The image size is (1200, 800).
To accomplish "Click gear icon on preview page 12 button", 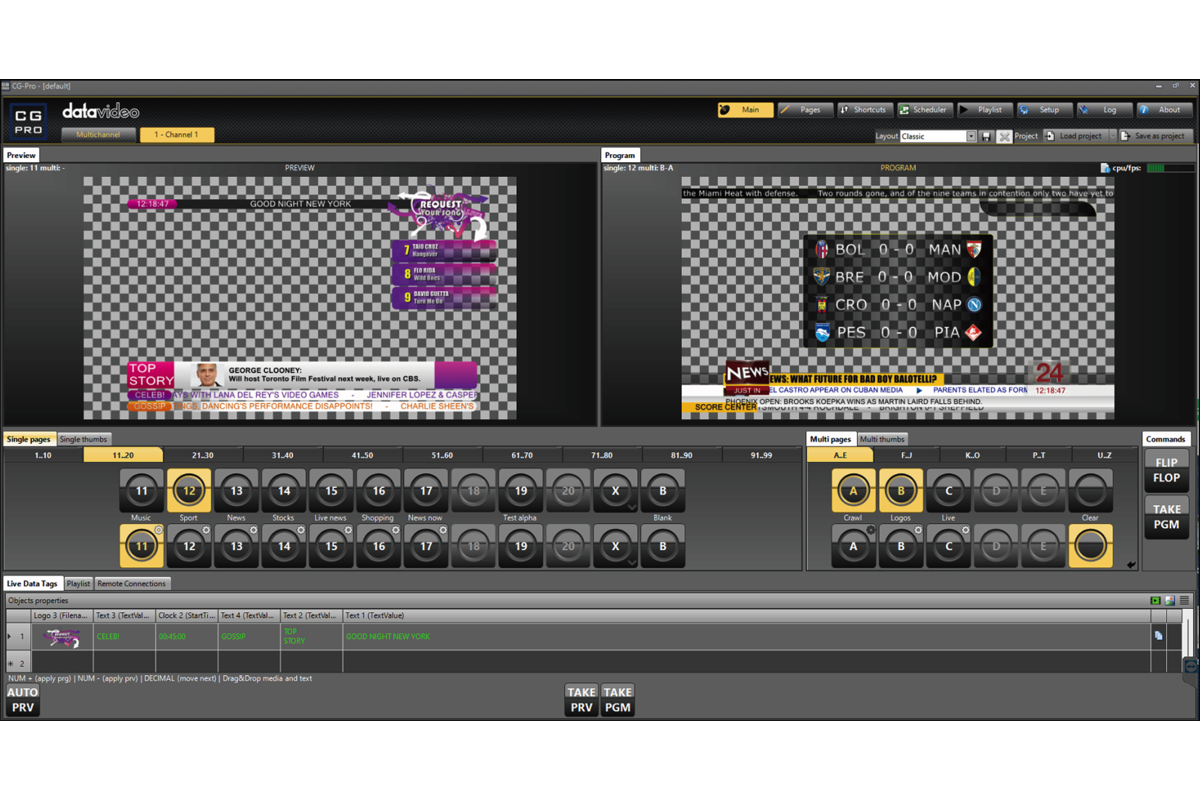I will [x=205, y=530].
